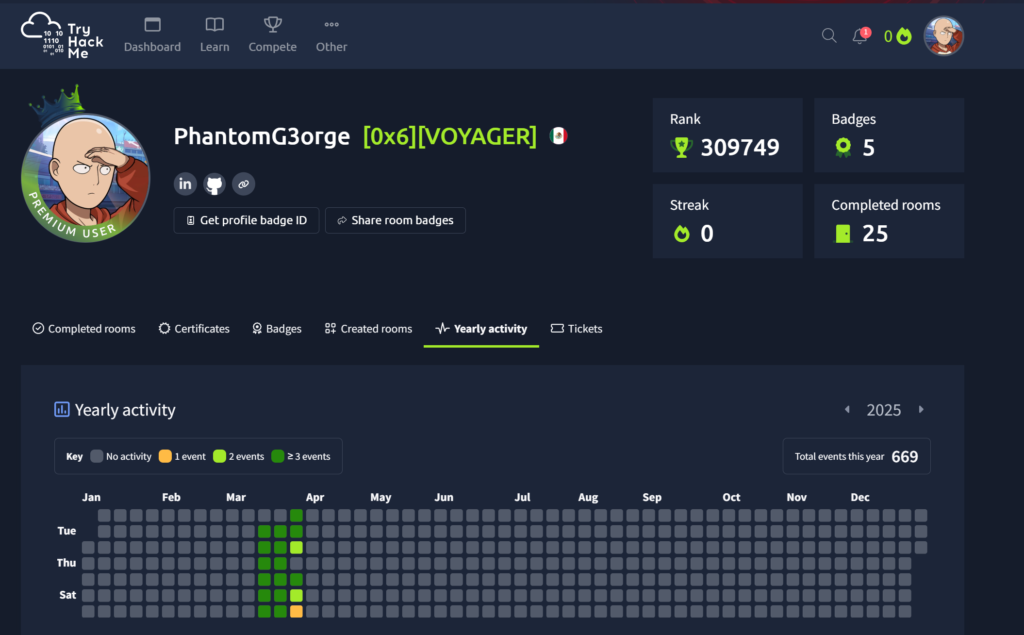Click the Sat row label
This screenshot has width=1024, height=635.
[68, 595]
